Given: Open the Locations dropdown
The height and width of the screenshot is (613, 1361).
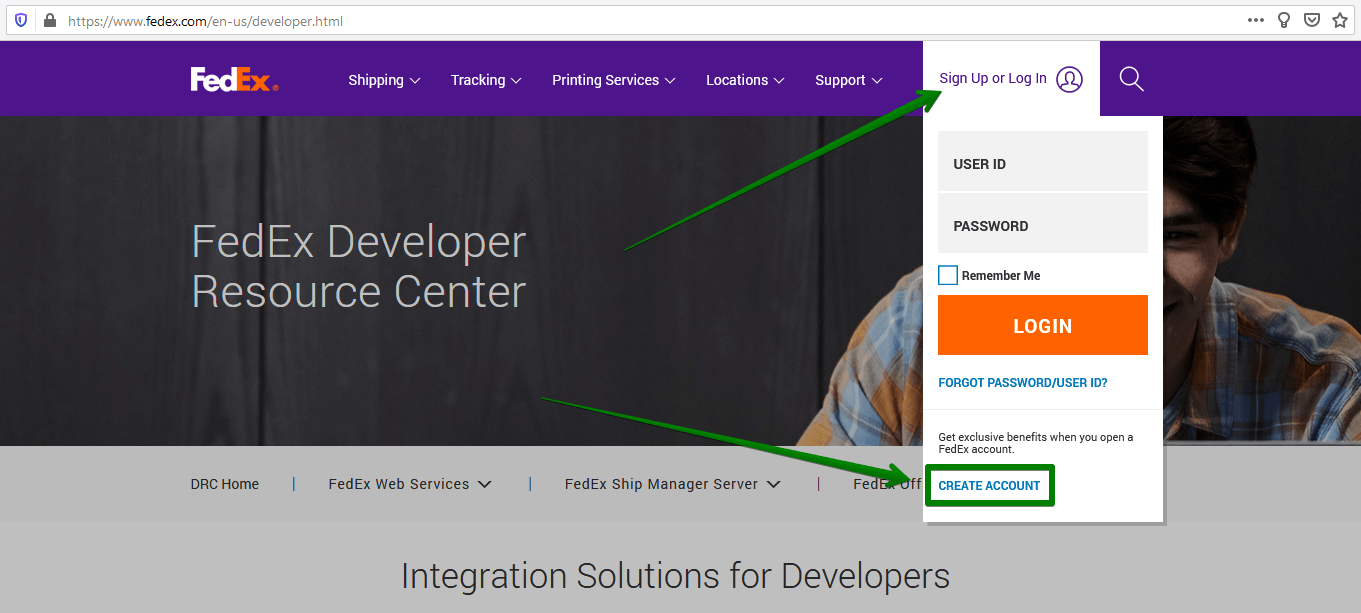Looking at the screenshot, I should pos(745,80).
